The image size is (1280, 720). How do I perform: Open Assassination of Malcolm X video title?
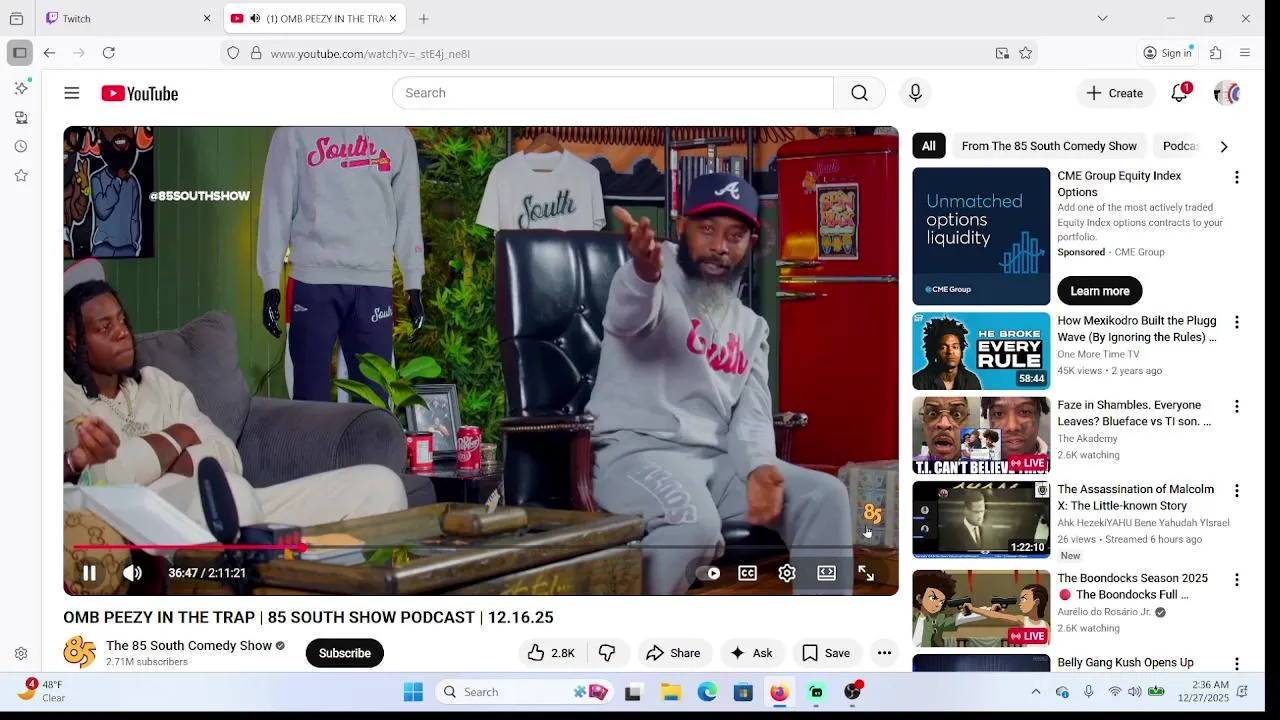[1136, 497]
